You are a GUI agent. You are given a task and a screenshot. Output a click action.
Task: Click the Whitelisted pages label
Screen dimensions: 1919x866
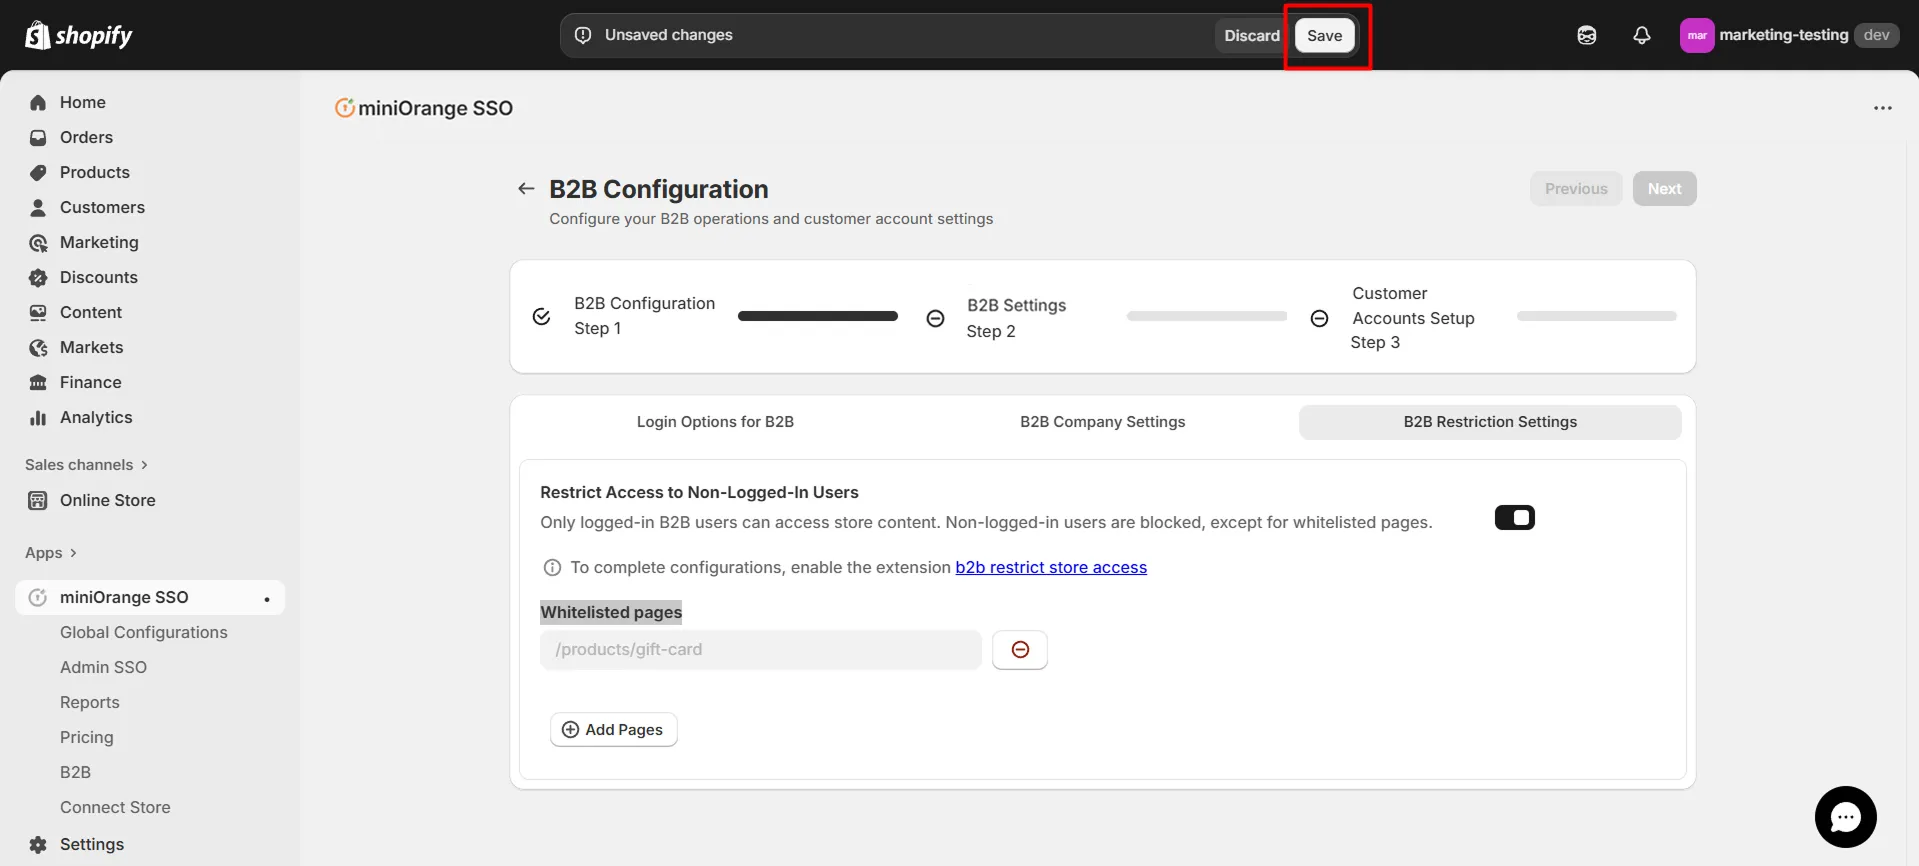611,612
